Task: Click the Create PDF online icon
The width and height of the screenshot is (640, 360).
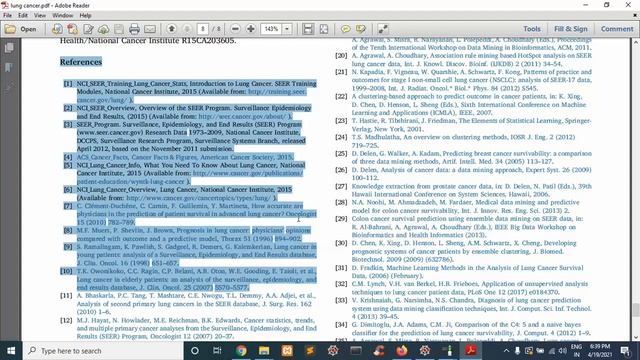Action: tap(57, 29)
